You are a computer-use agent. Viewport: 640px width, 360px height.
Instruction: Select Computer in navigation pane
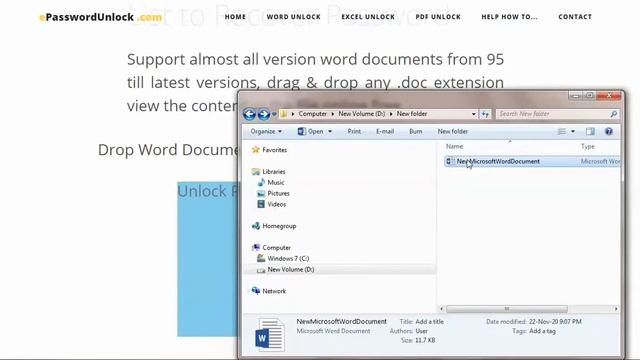[276, 247]
